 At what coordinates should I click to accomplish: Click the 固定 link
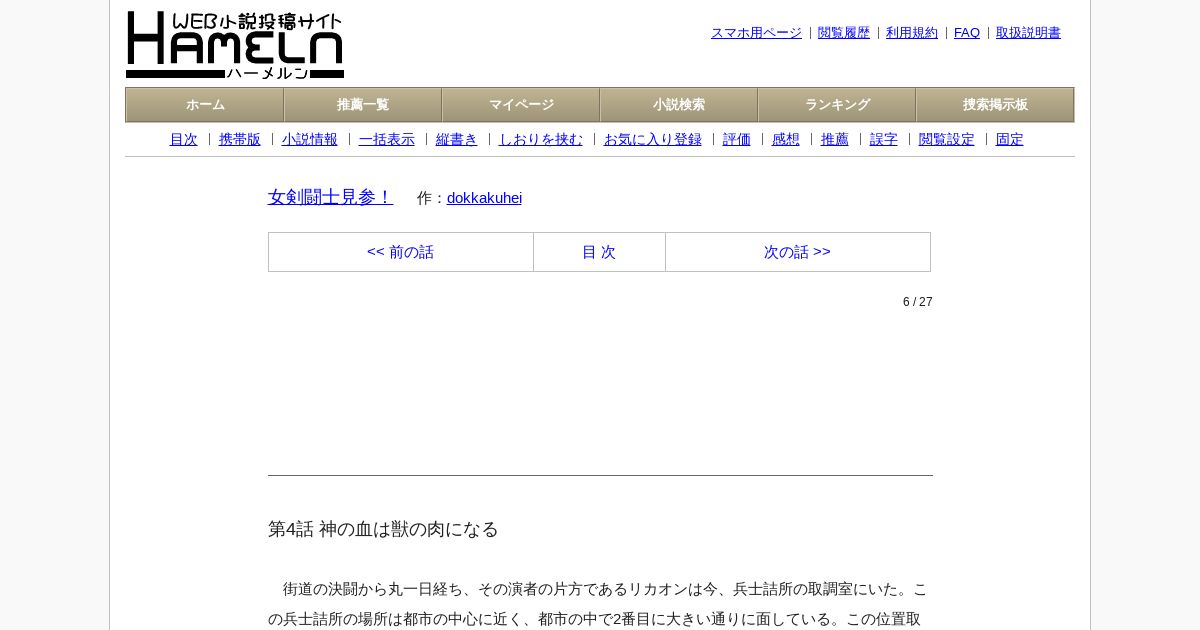click(x=1010, y=139)
